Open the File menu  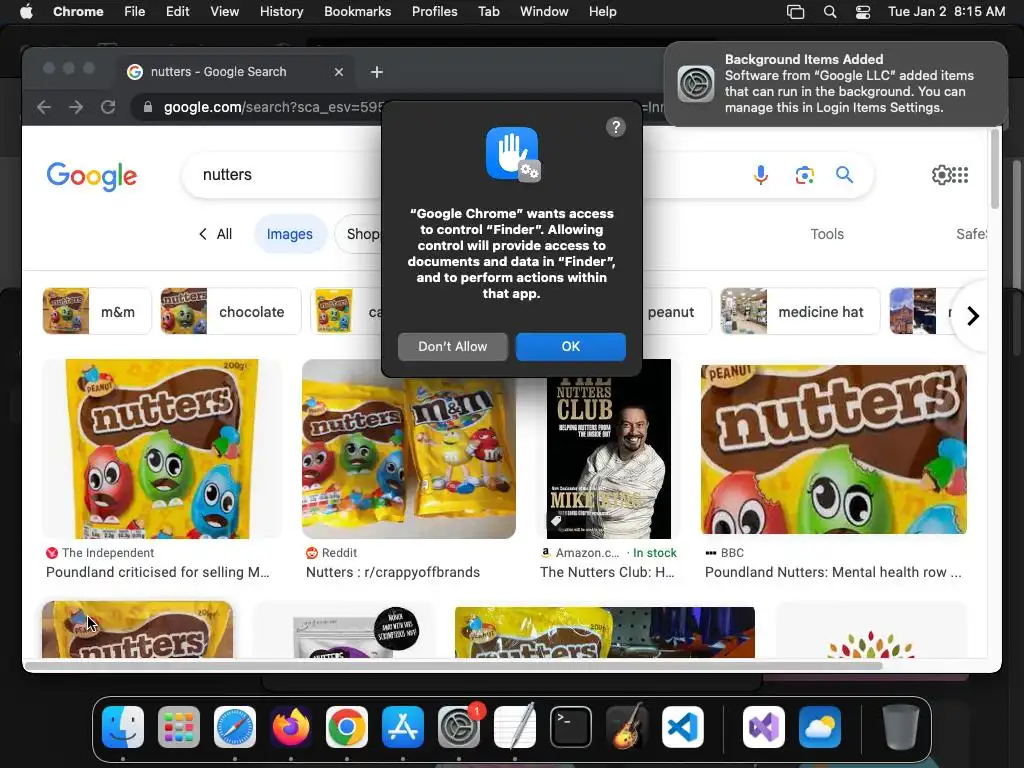135,12
